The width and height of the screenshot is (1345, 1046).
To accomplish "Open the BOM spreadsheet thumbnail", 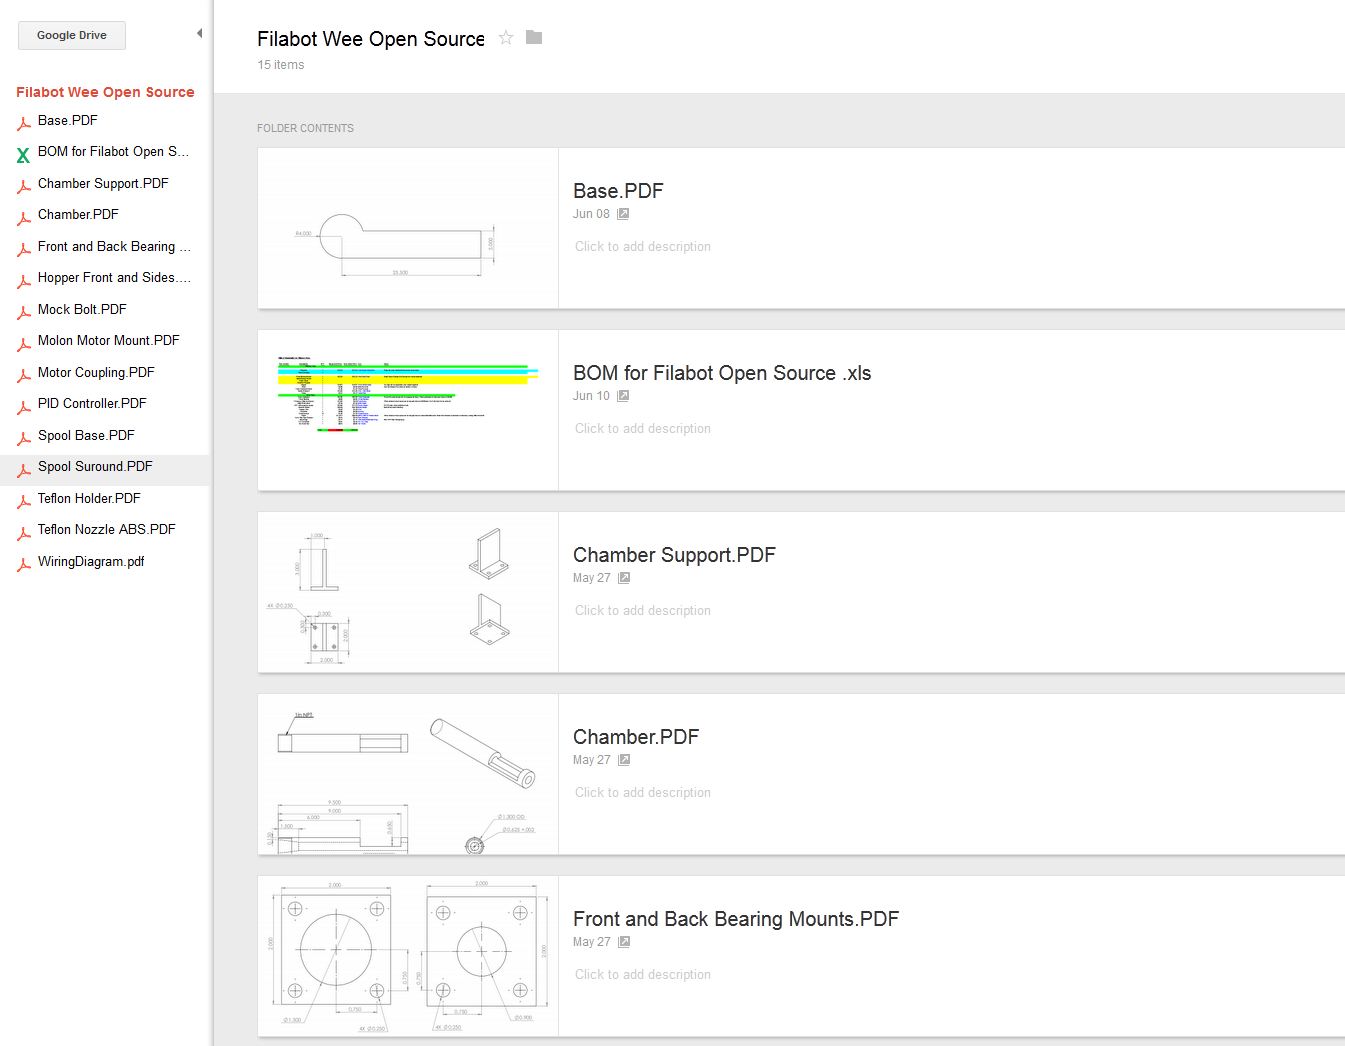I will (x=408, y=410).
